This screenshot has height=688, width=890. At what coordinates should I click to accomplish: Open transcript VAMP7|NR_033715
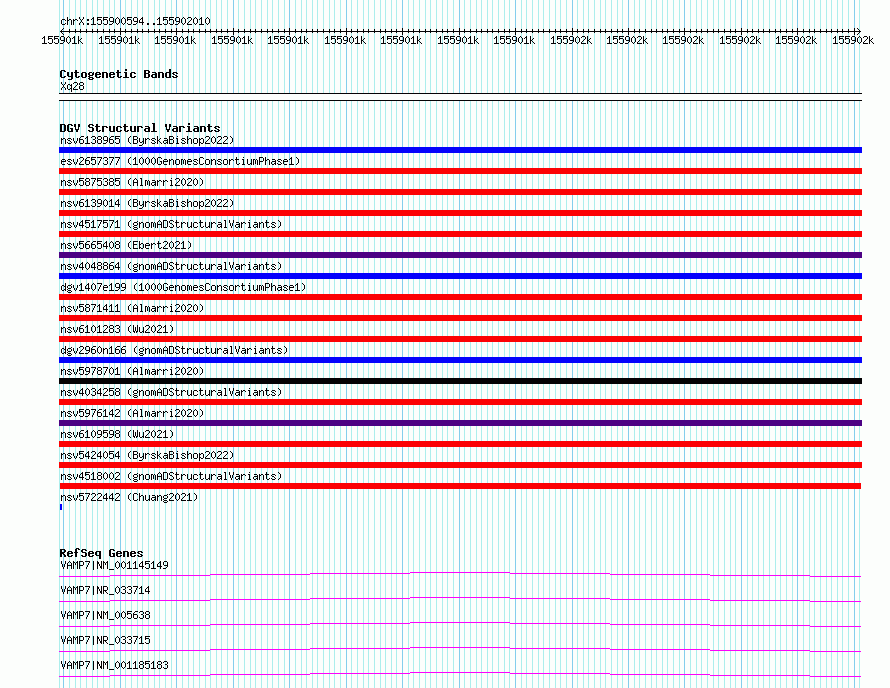(105, 640)
